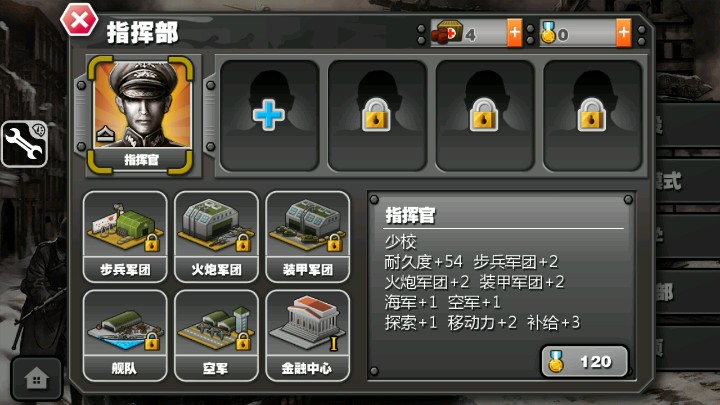
Task: Add more supply crates with plus button
Action: (514, 33)
